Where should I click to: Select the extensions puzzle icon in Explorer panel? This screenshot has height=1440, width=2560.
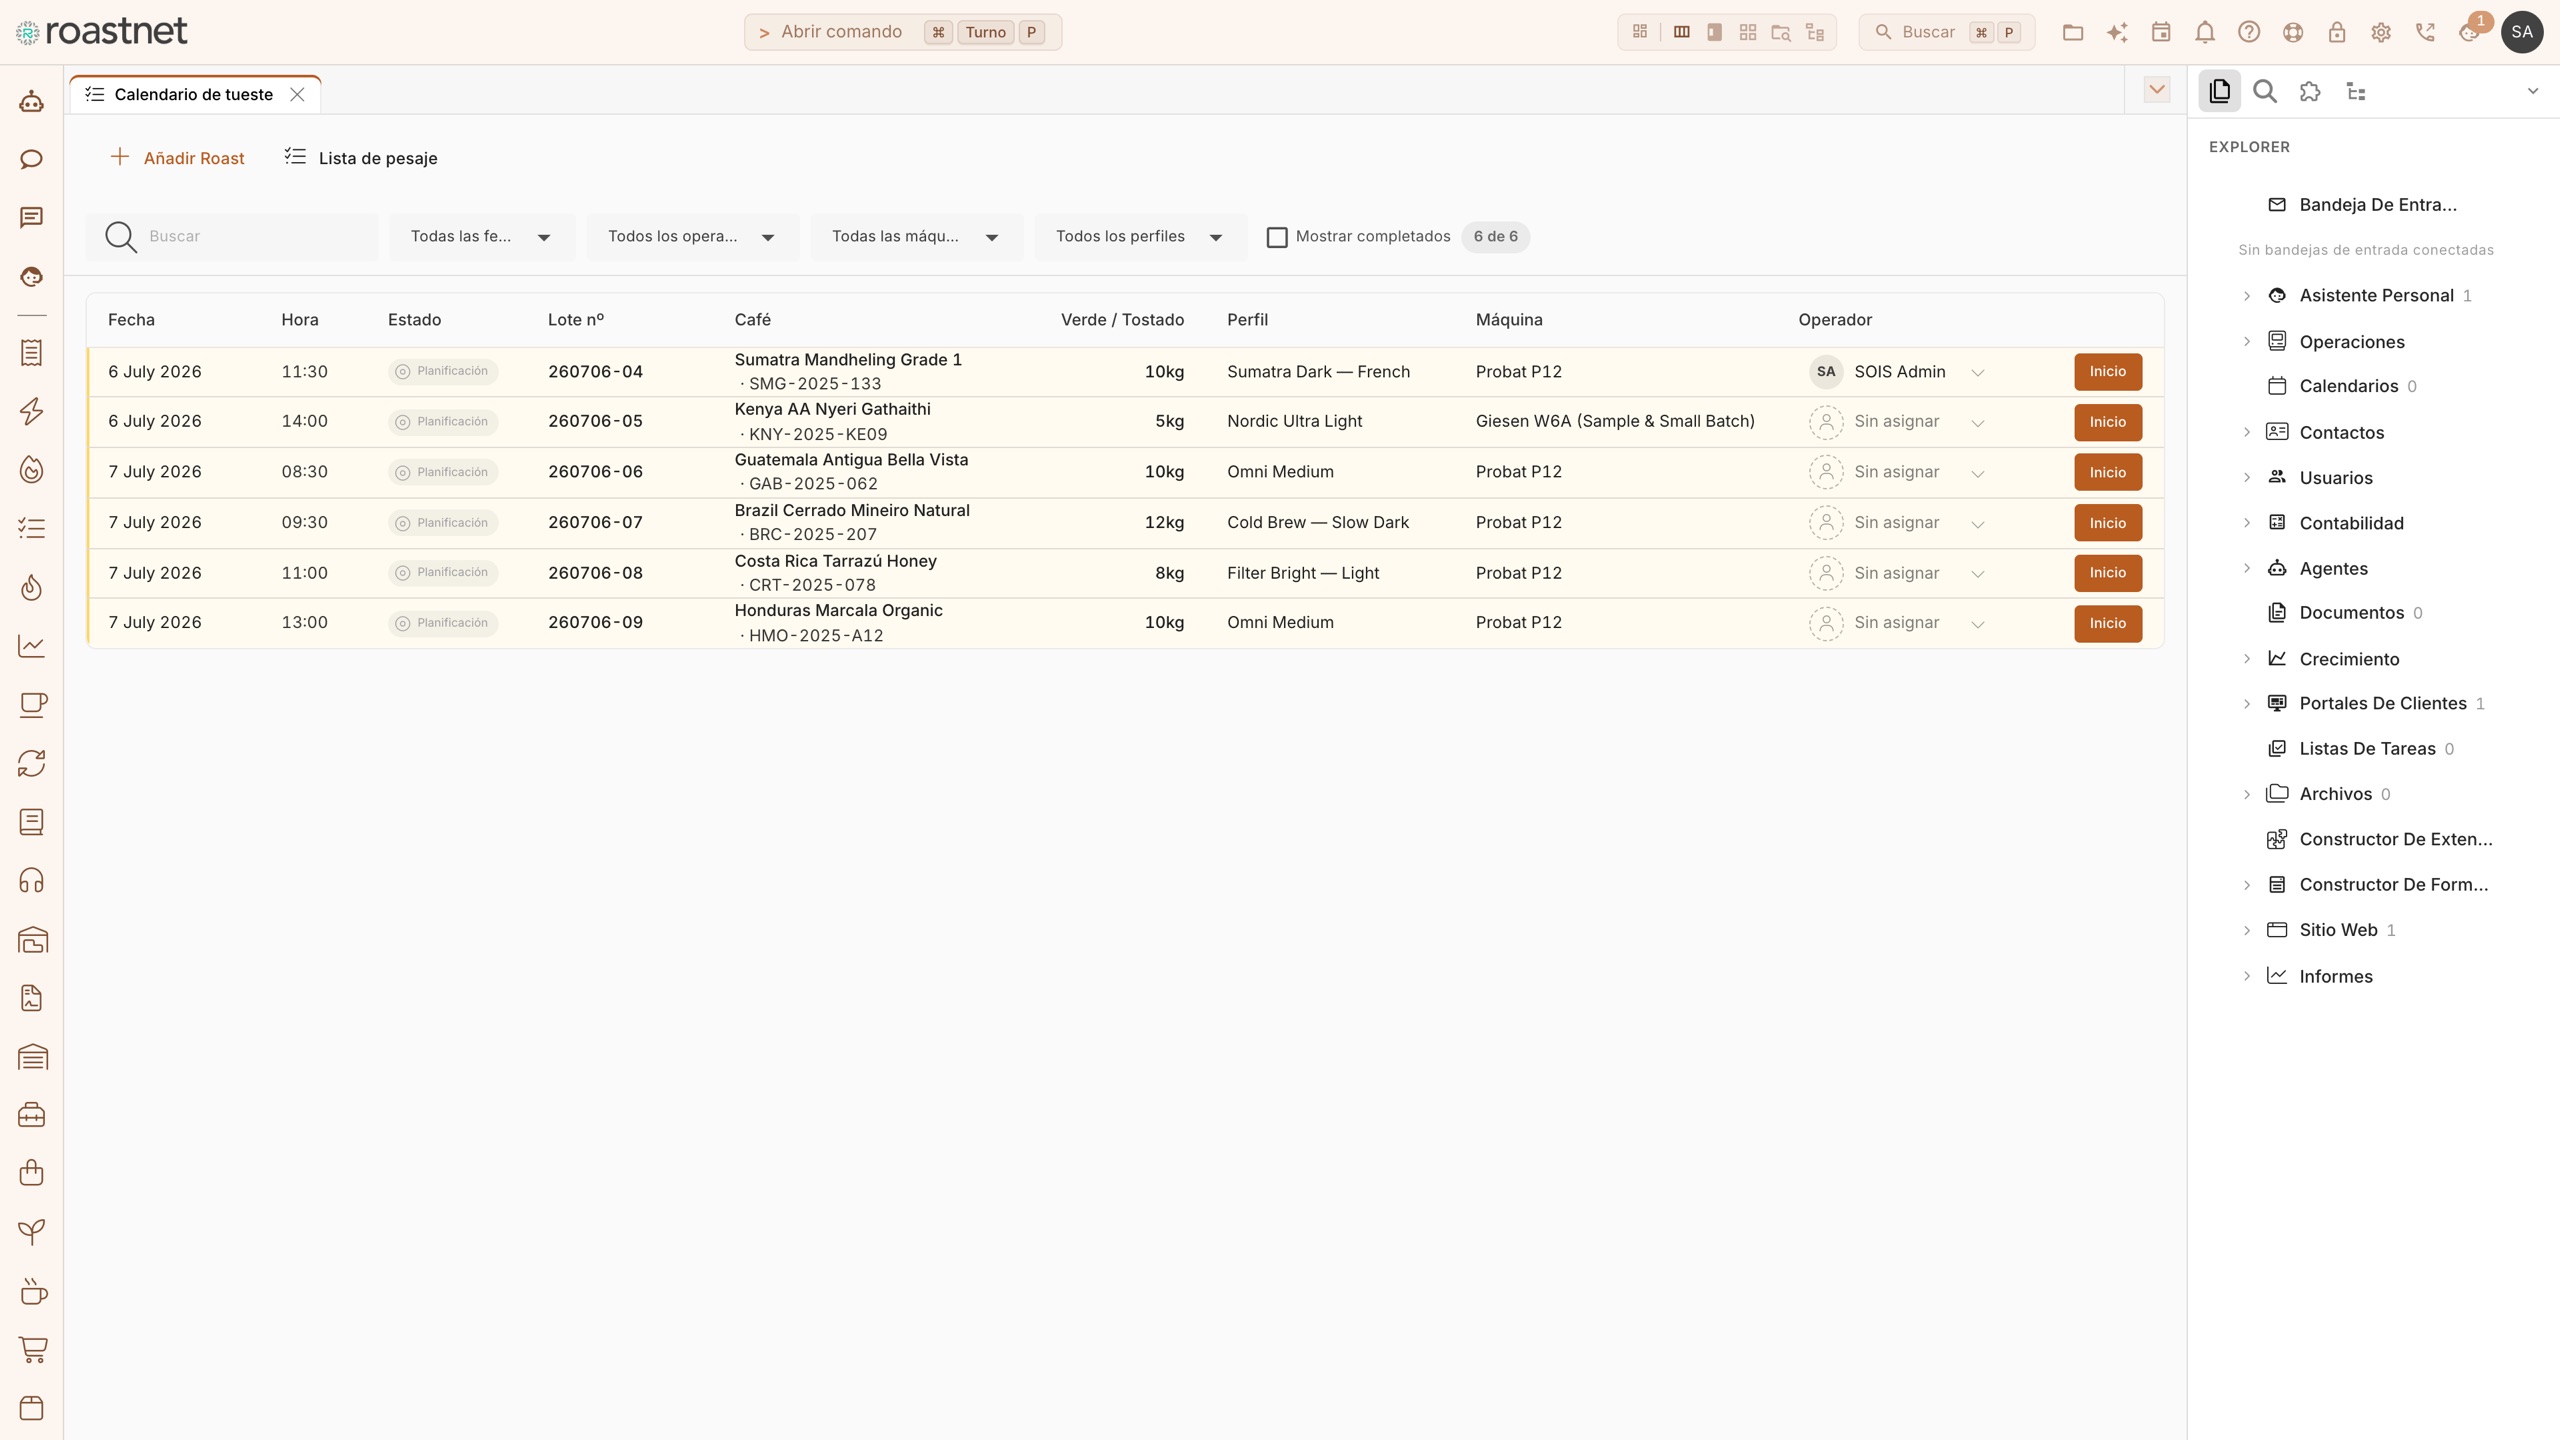[2310, 91]
